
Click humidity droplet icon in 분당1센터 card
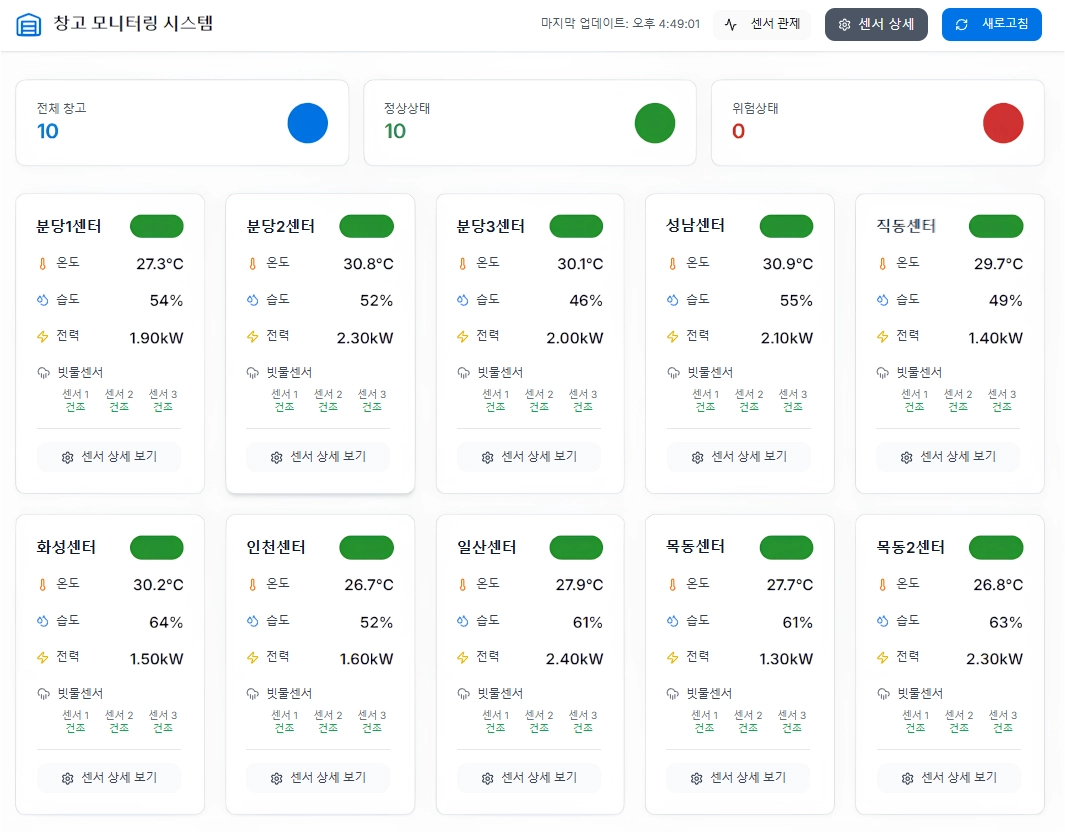click(x=43, y=300)
